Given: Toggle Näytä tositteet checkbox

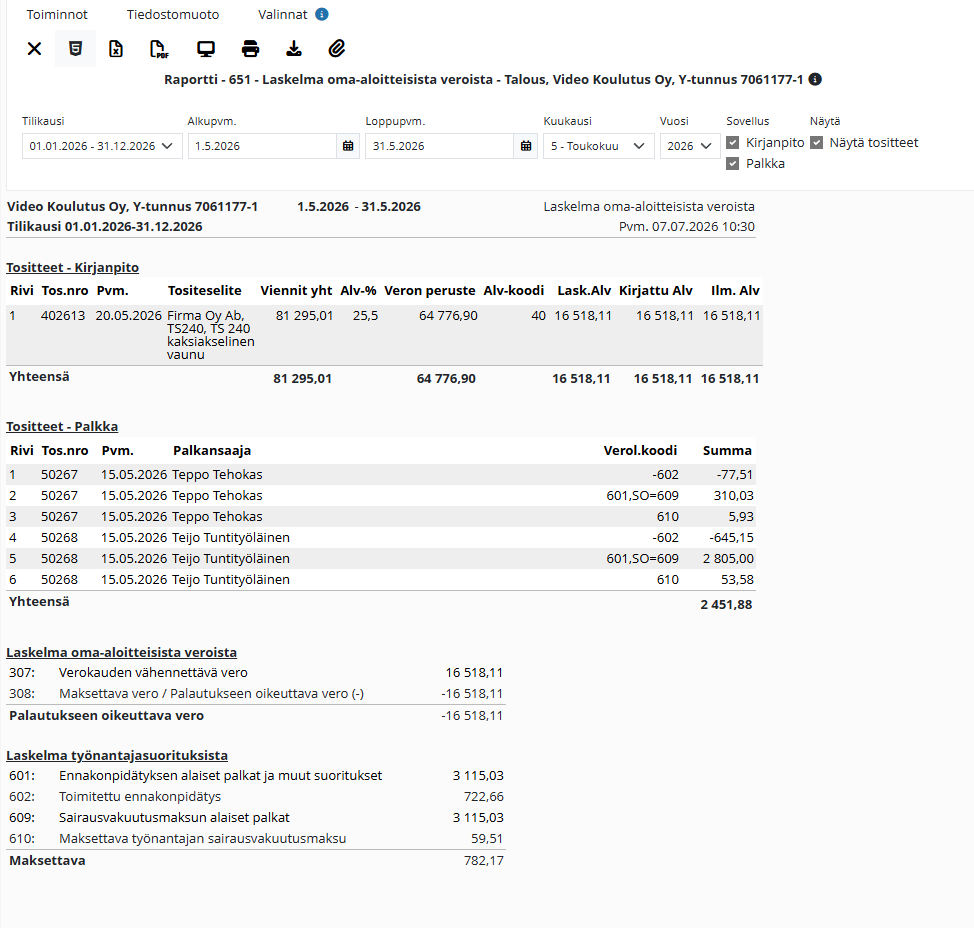Looking at the screenshot, I should tap(817, 143).
